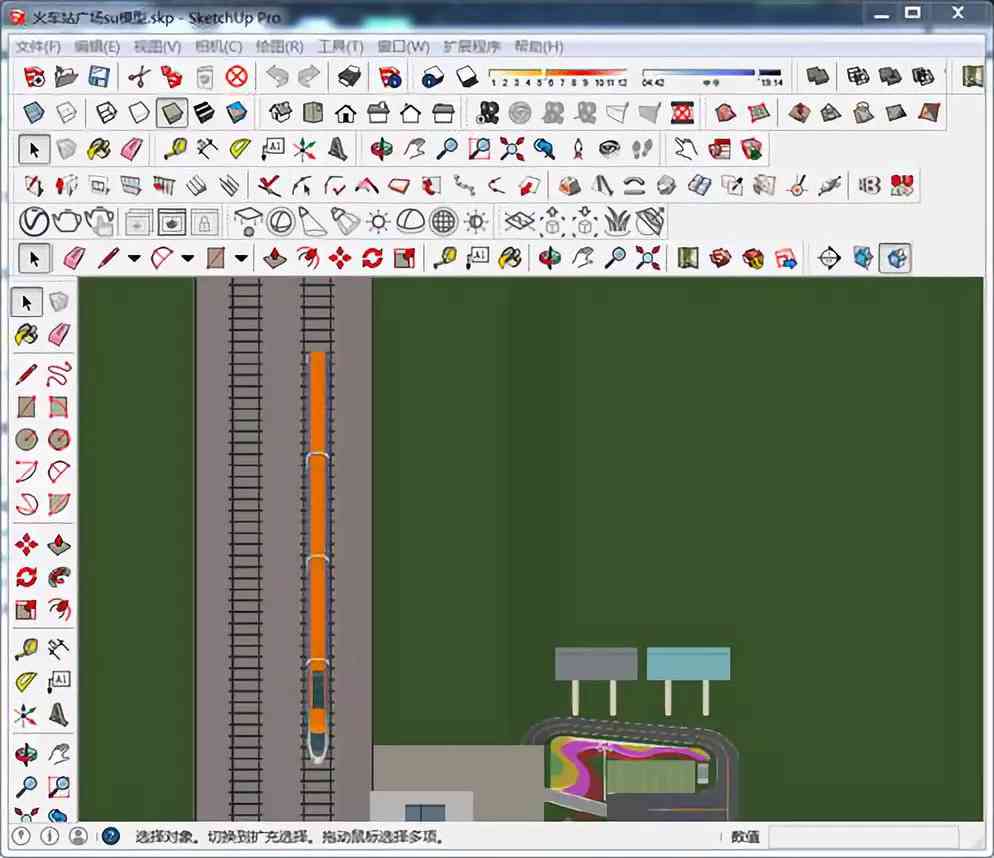Click the blue shadow time-of-day slider

pyautogui.click(x=713, y=77)
